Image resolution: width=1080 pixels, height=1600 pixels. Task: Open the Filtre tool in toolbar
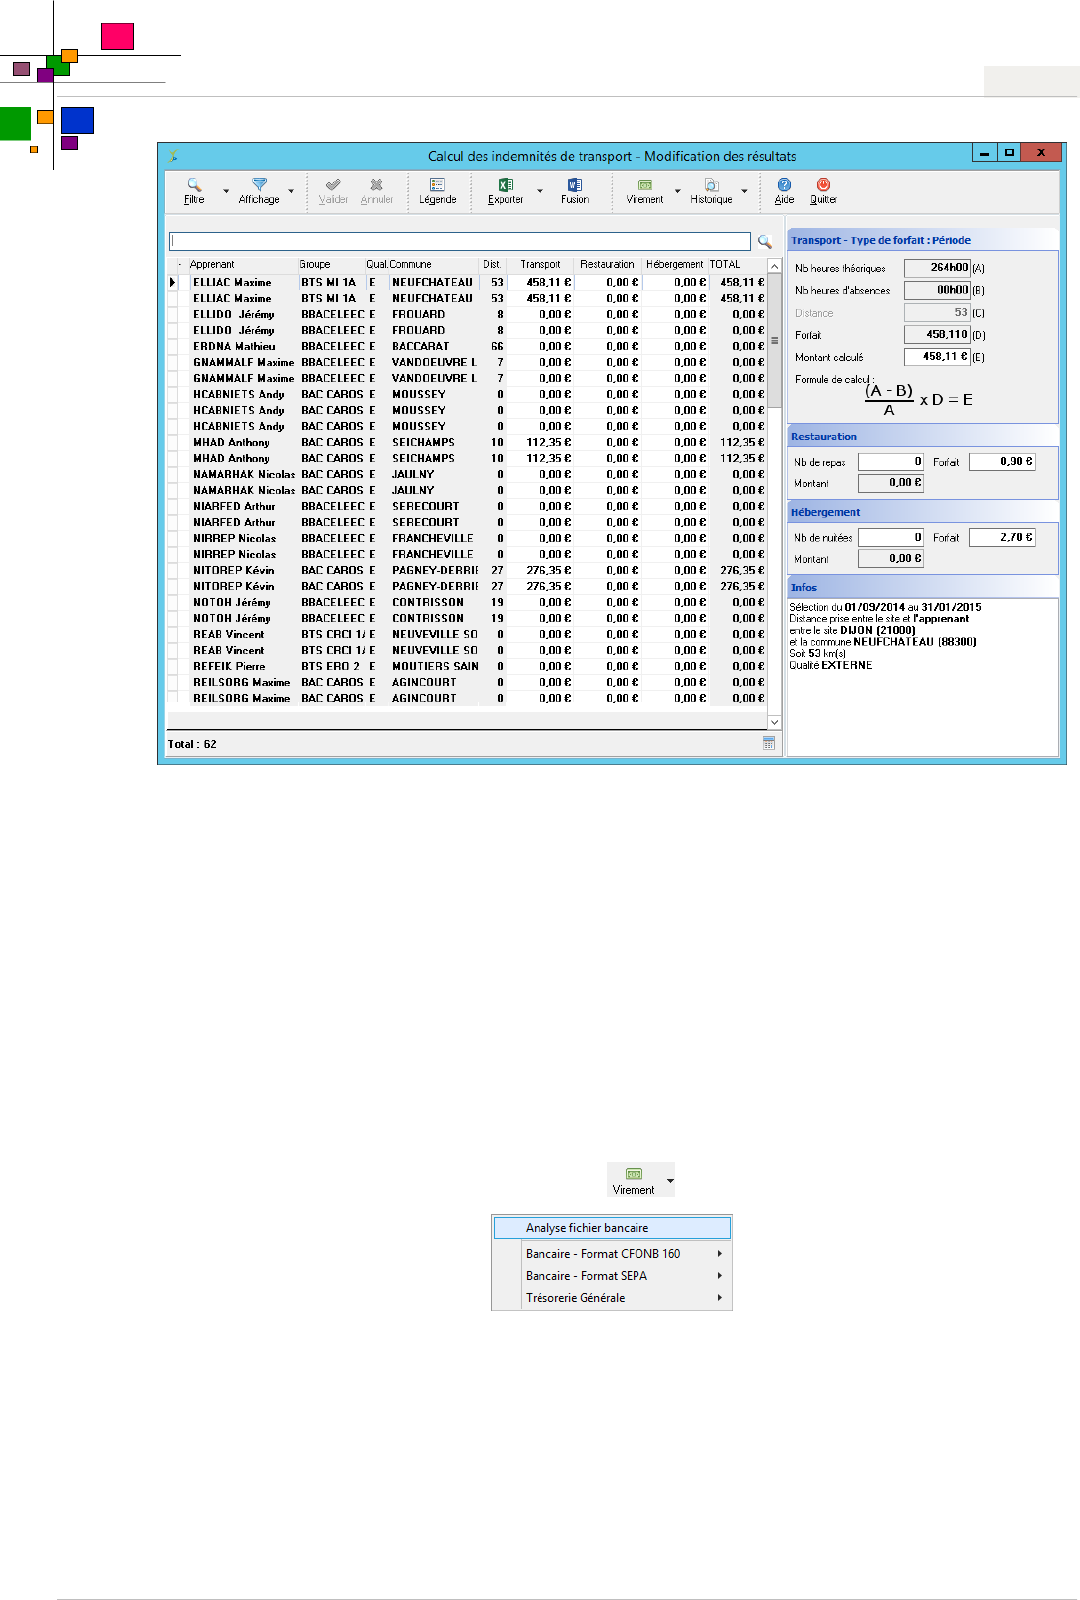point(194,190)
